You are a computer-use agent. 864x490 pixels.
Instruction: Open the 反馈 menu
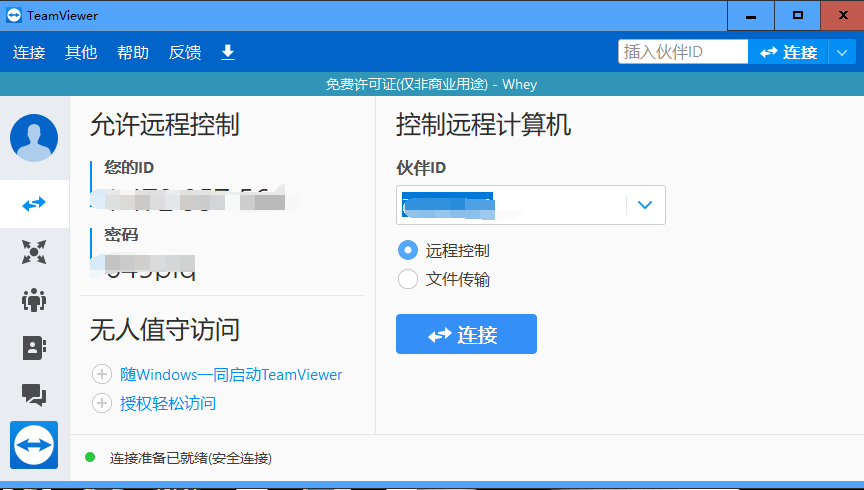[x=185, y=52]
